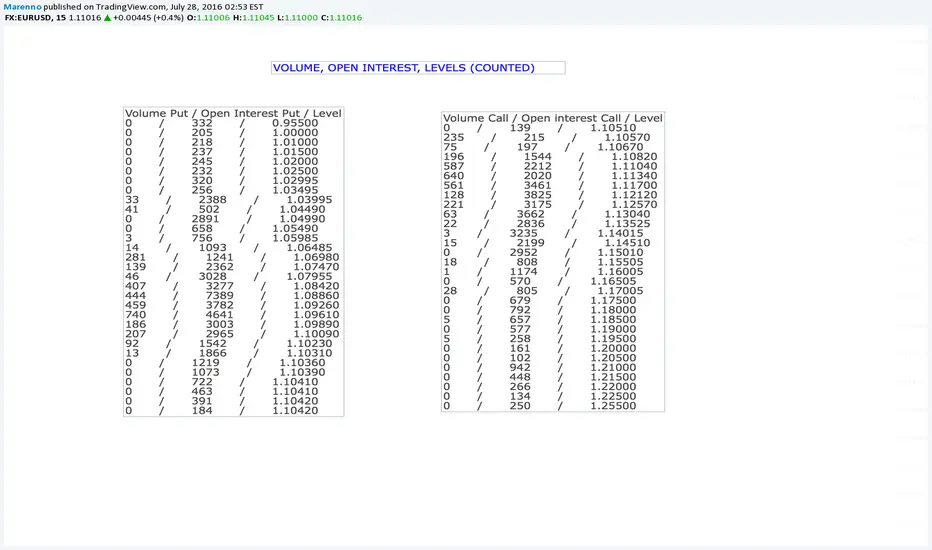Click the price change +0.00445 (+0.4%)
The image size is (932, 550).
(148, 18)
